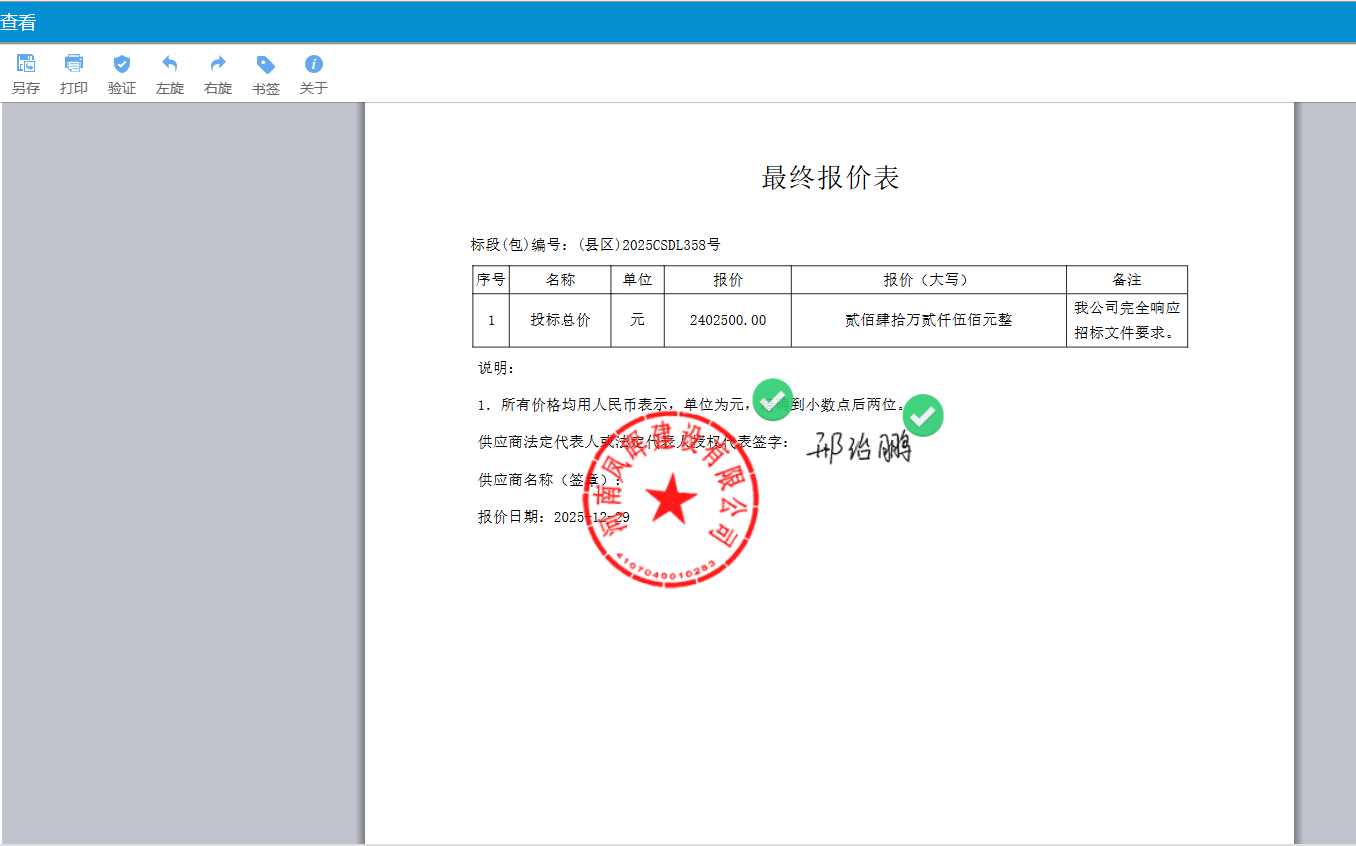Select the red company seal stamp
The width and height of the screenshot is (1356, 846).
pos(671,500)
